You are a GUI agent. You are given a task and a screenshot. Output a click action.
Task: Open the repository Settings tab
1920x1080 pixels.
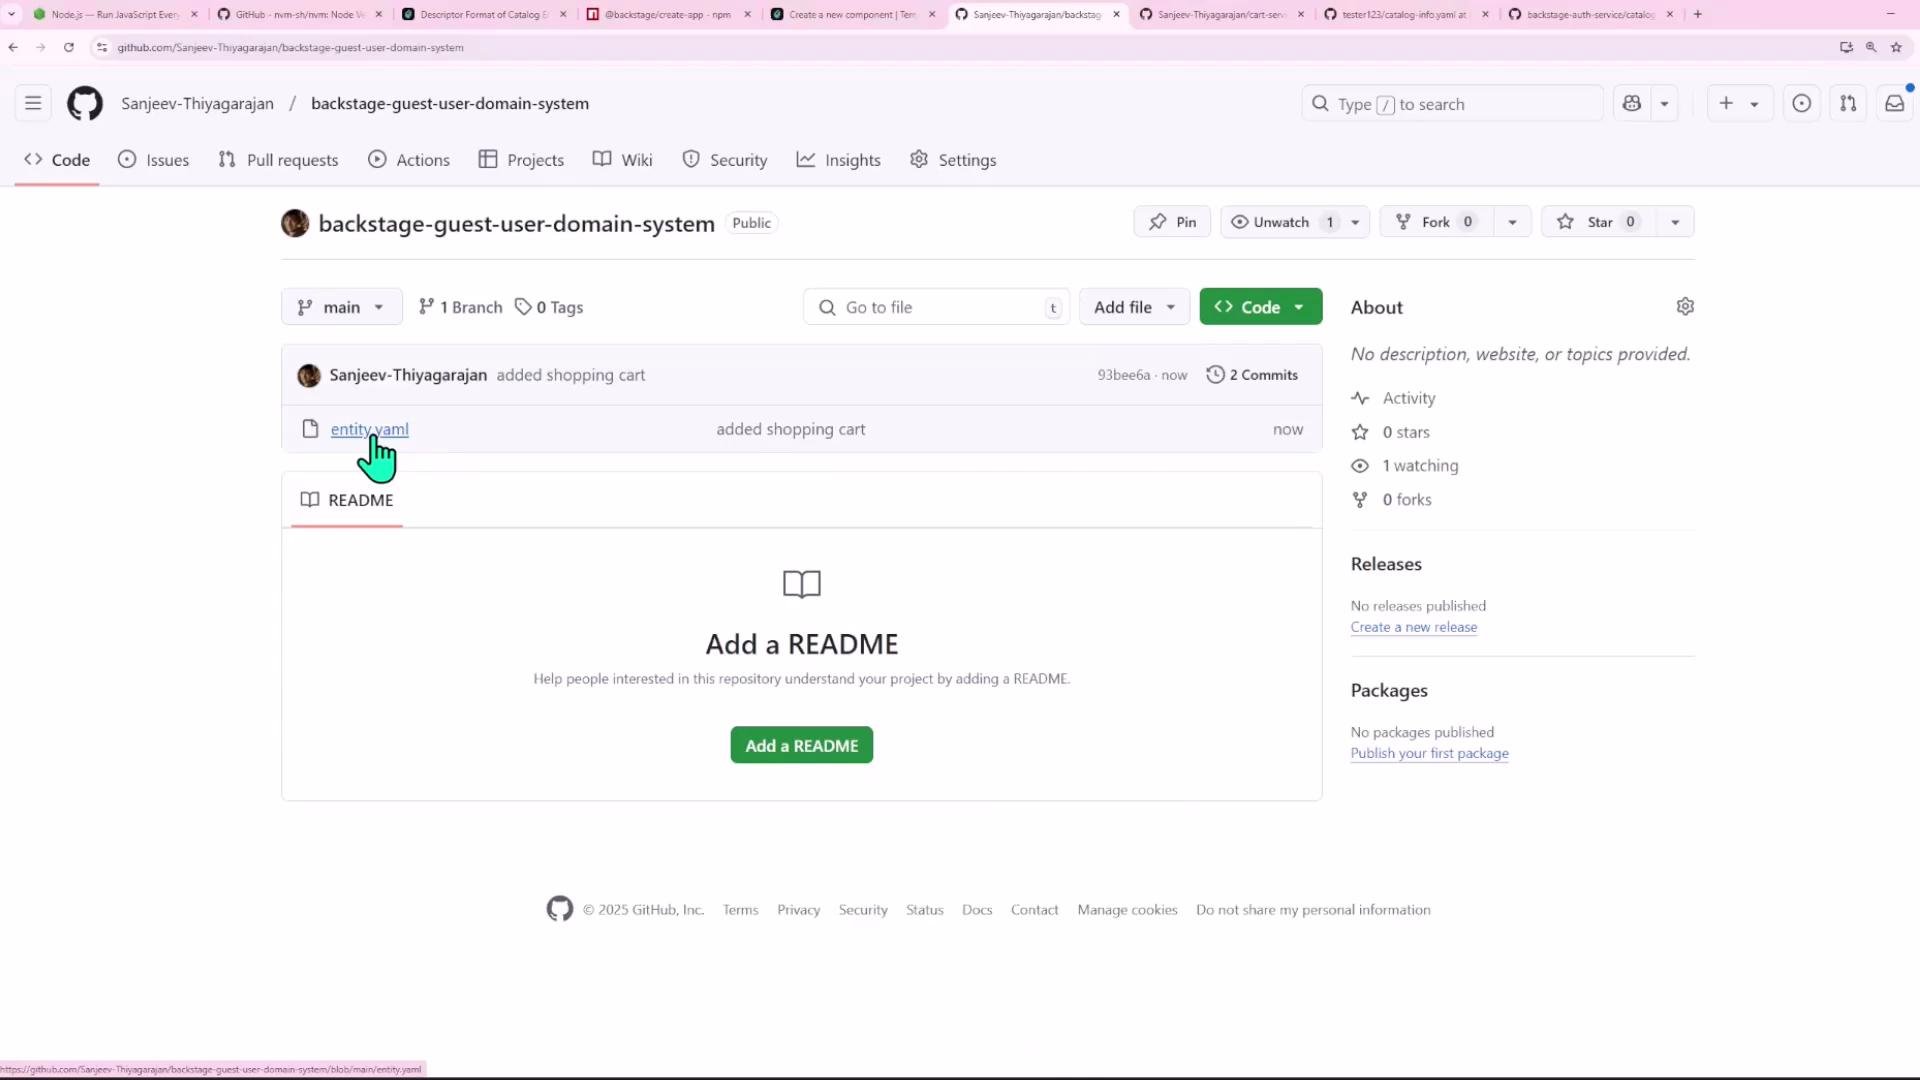coord(953,160)
